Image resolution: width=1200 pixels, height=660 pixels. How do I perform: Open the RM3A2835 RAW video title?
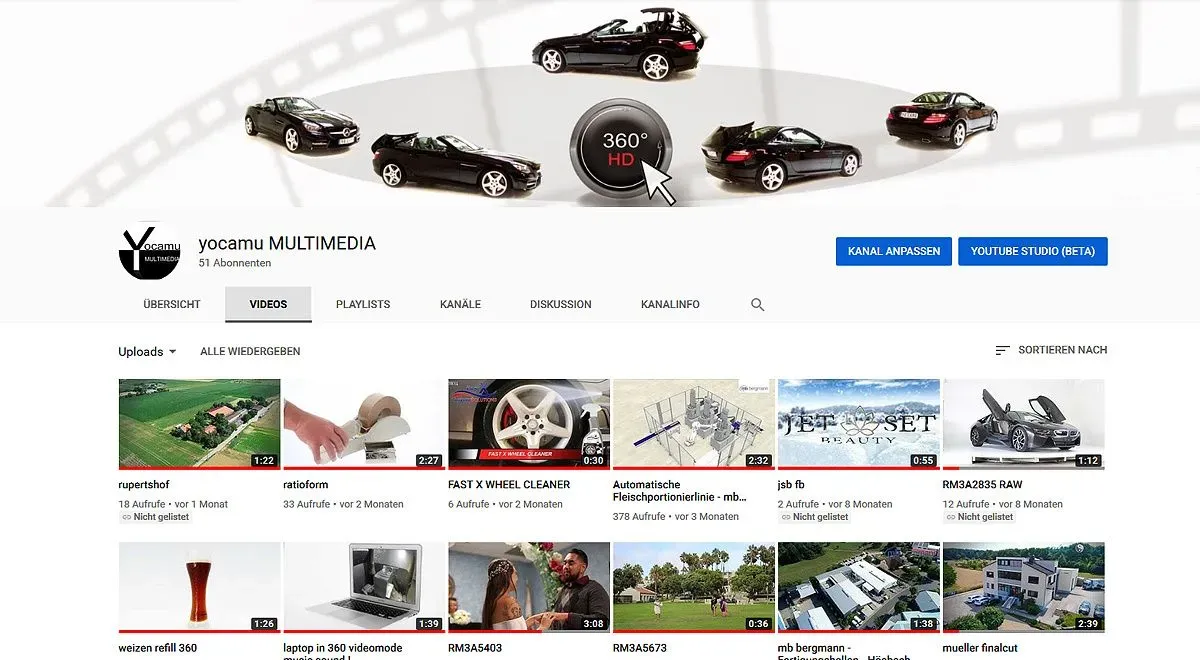click(x=981, y=485)
